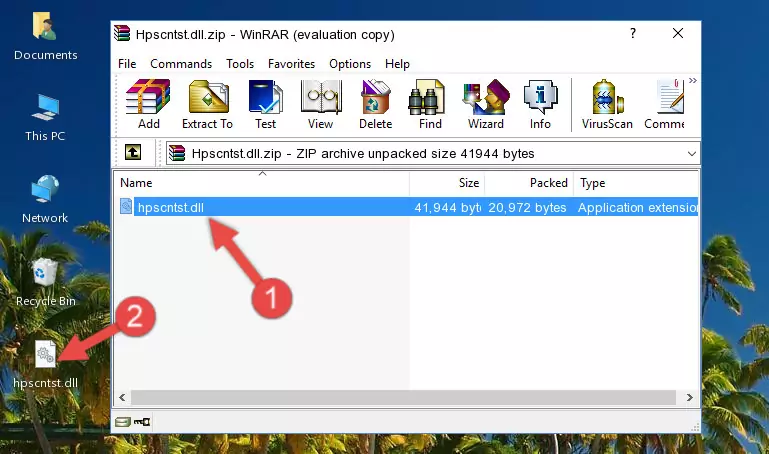This screenshot has width=769, height=454.
Task: Open the File menu
Action: point(127,64)
